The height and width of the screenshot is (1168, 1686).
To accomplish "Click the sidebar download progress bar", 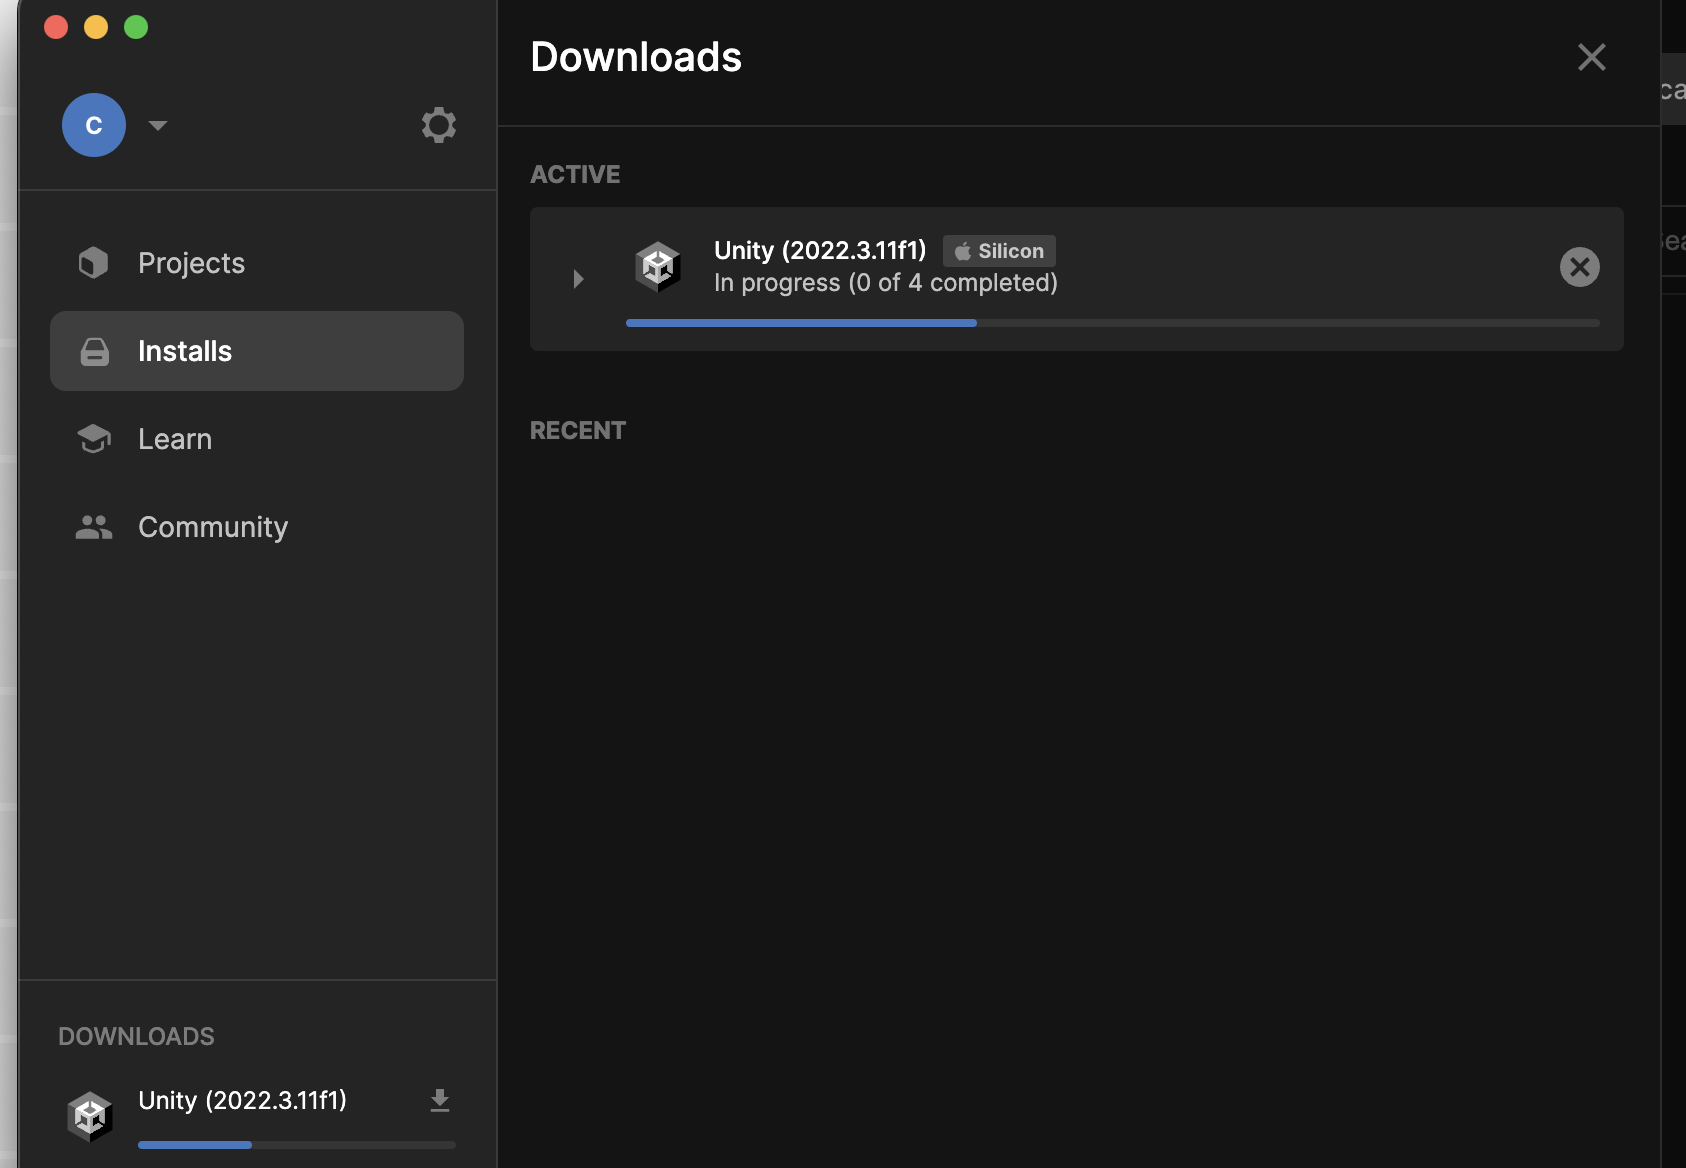I will pyautogui.click(x=297, y=1145).
